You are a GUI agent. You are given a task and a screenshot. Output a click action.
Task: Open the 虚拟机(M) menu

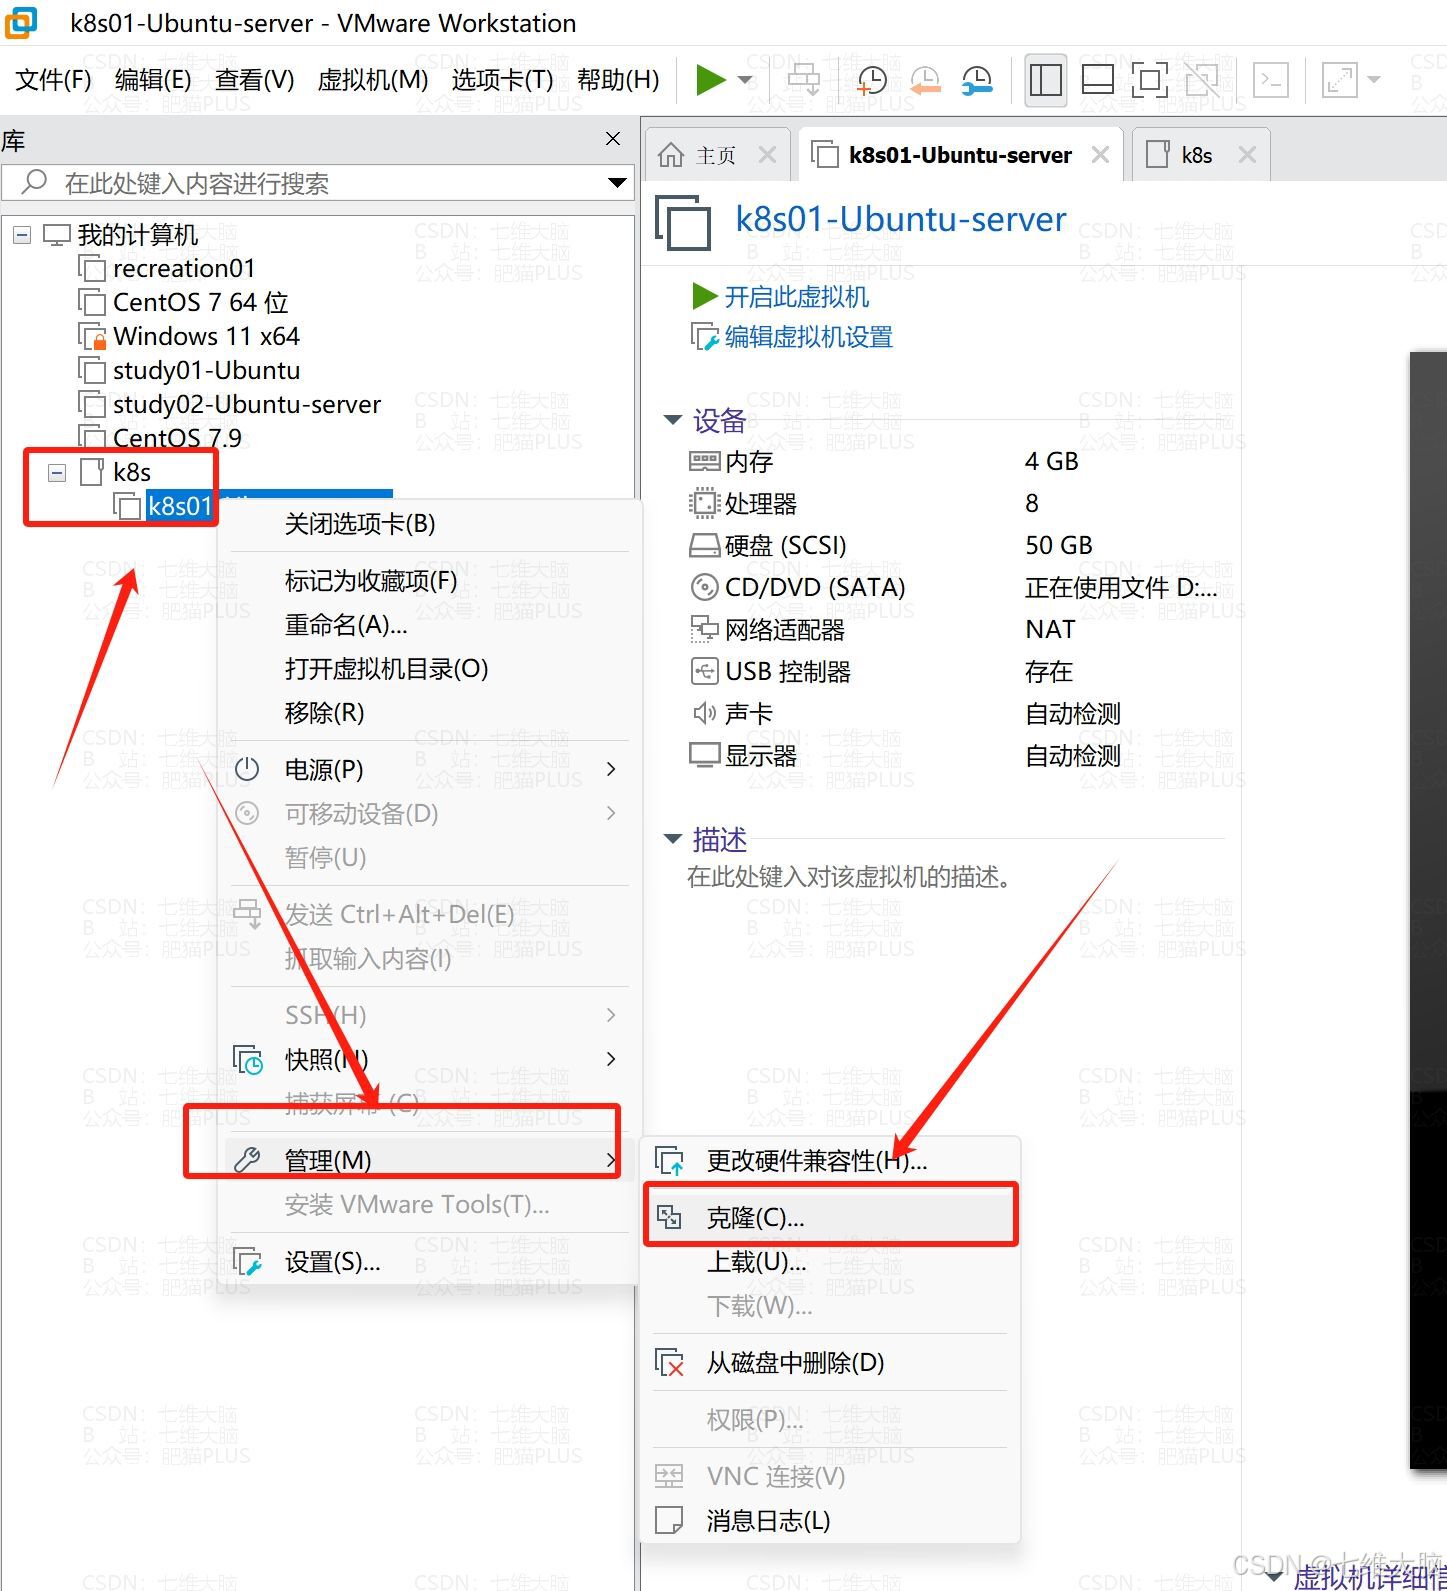point(372,80)
